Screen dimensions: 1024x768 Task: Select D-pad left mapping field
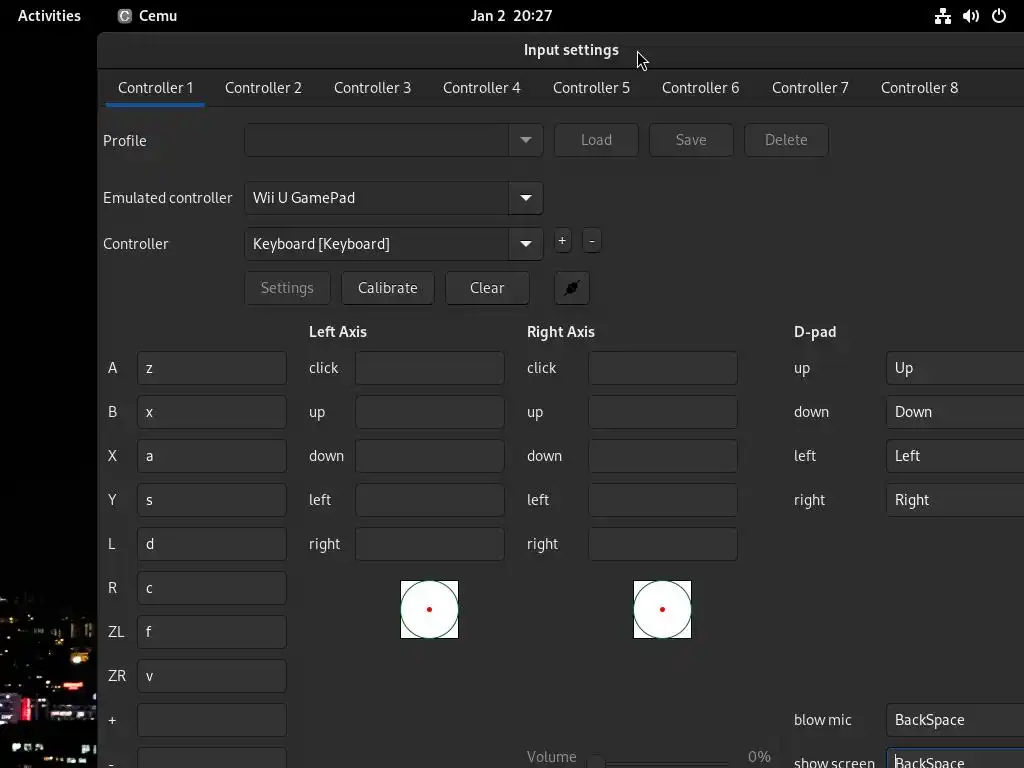point(955,456)
